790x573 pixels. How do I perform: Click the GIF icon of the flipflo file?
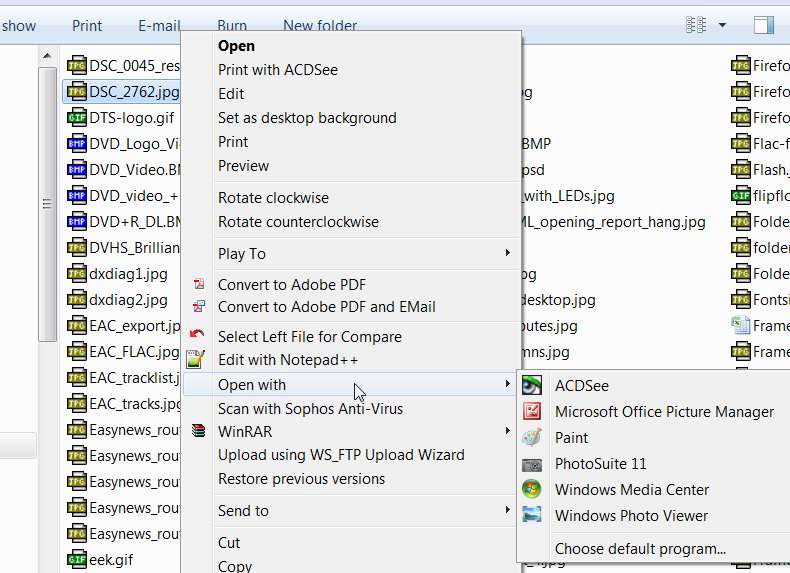[x=740, y=196]
